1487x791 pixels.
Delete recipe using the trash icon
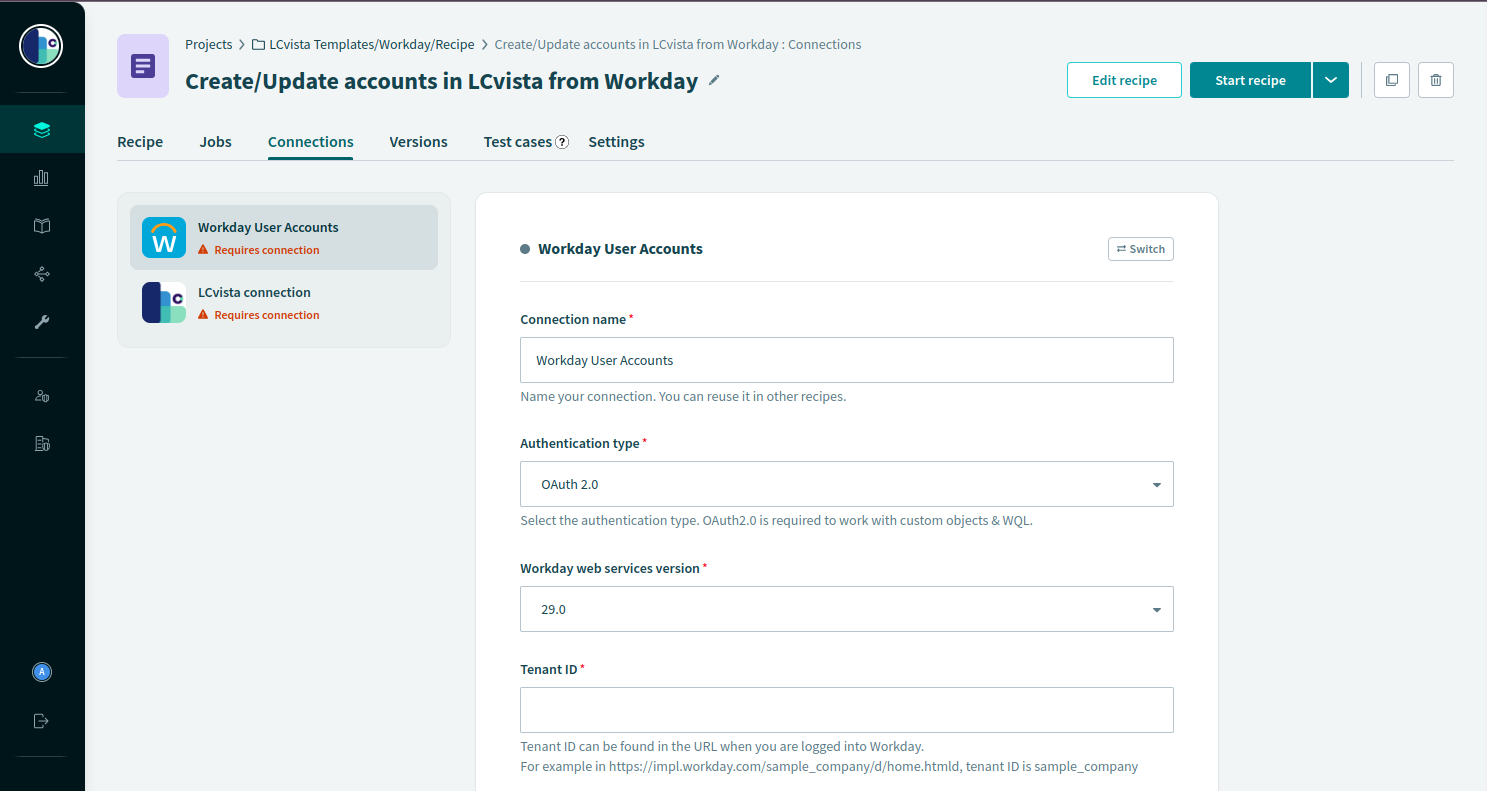click(1436, 80)
